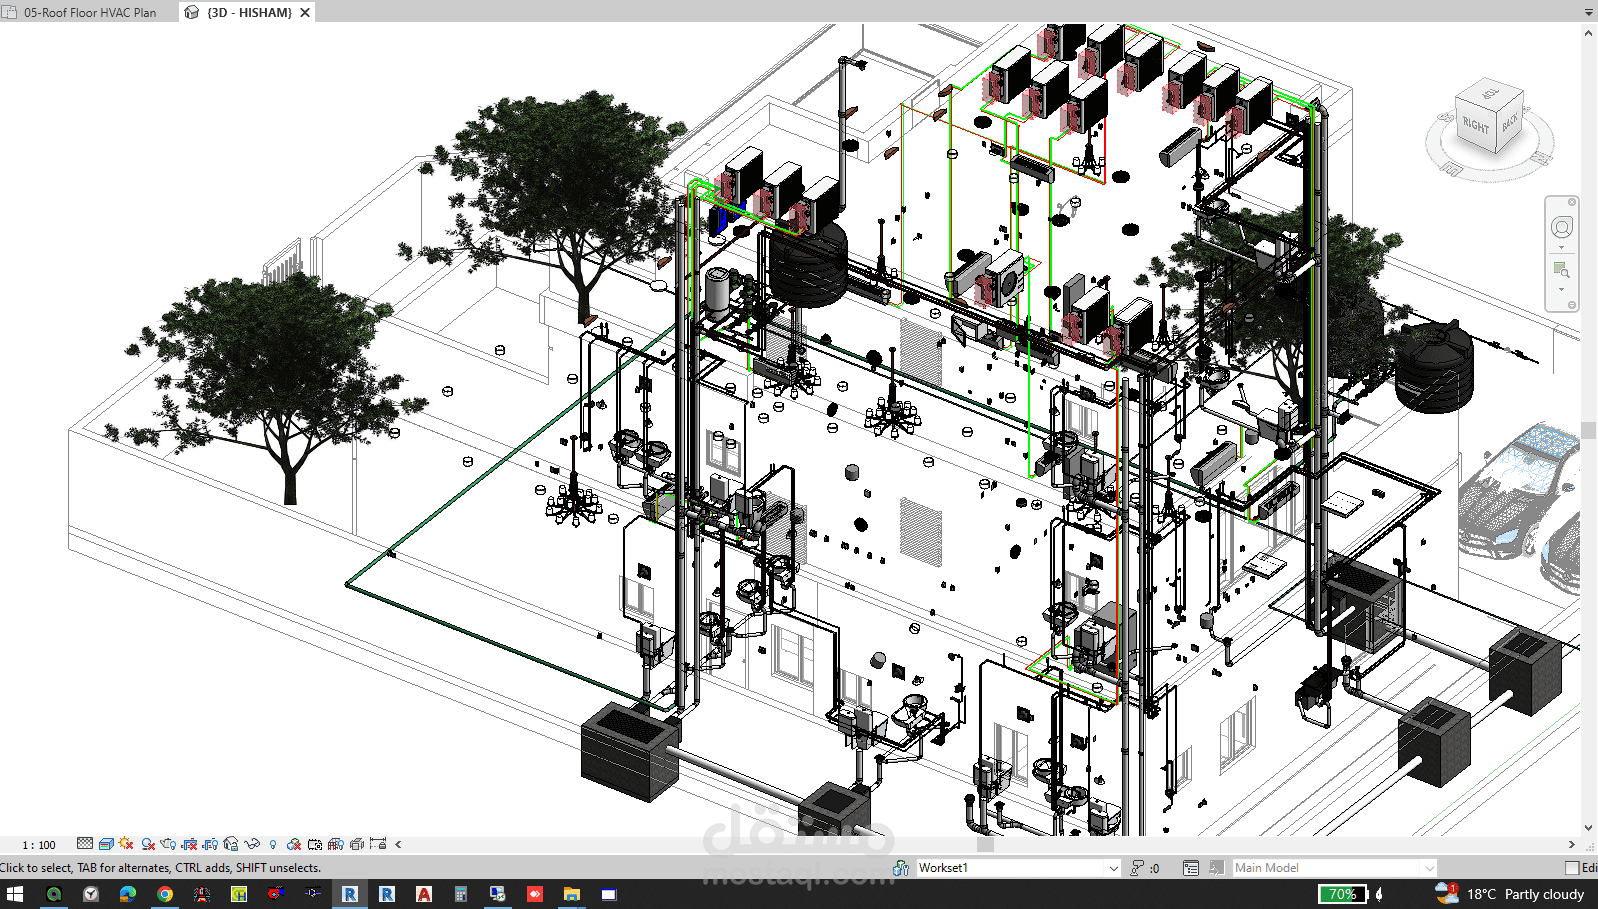Click the RIGHT face of the ViewCube
This screenshot has width=1598, height=909.
pos(1476,124)
